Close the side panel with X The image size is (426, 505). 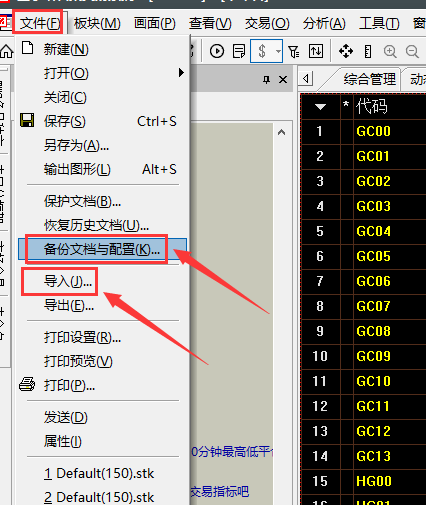click(283, 80)
